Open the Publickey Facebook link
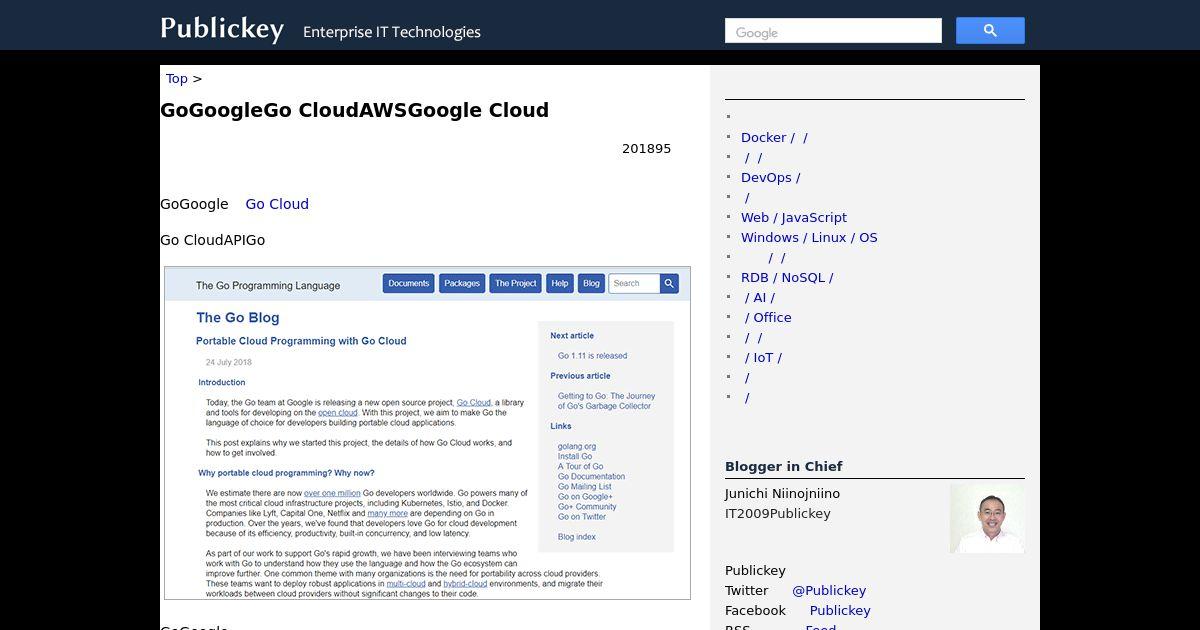1200x630 pixels. [x=840, y=611]
